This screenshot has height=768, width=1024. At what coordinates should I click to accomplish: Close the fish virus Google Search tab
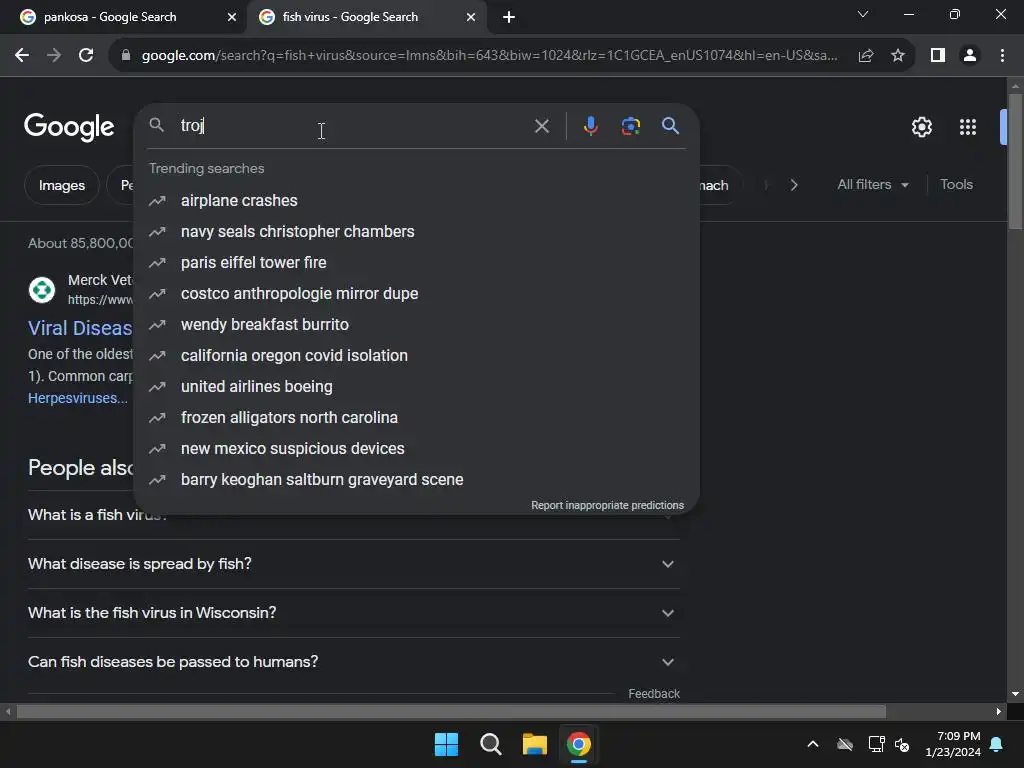pyautogui.click(x=471, y=17)
